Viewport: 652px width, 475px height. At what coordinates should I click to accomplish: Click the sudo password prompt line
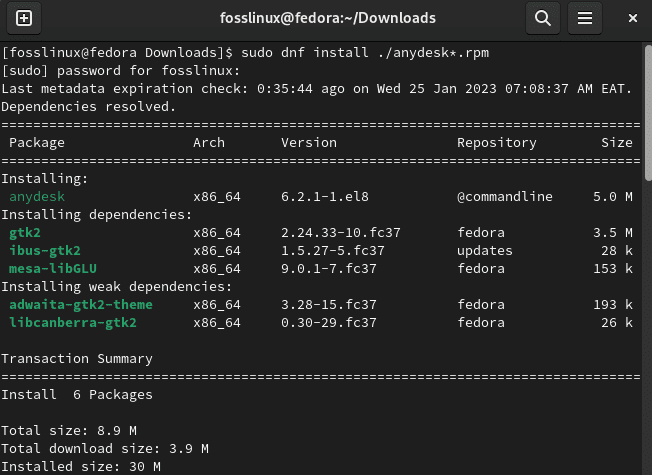coord(121,71)
